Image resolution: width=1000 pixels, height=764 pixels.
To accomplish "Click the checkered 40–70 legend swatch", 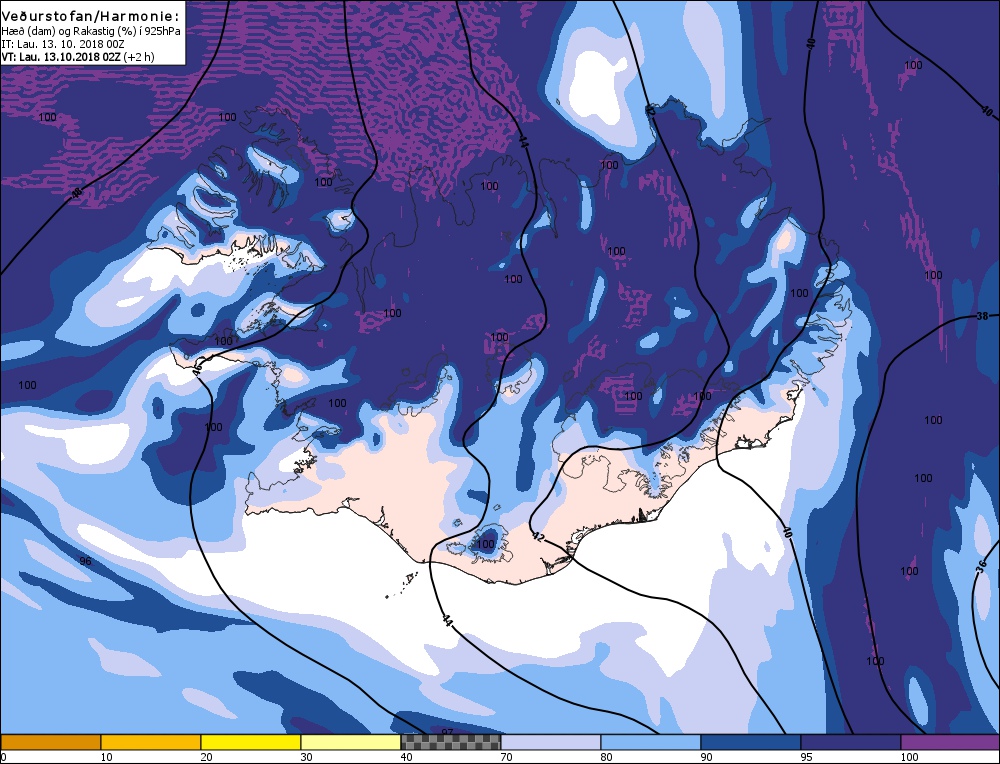I will click(x=450, y=742).
